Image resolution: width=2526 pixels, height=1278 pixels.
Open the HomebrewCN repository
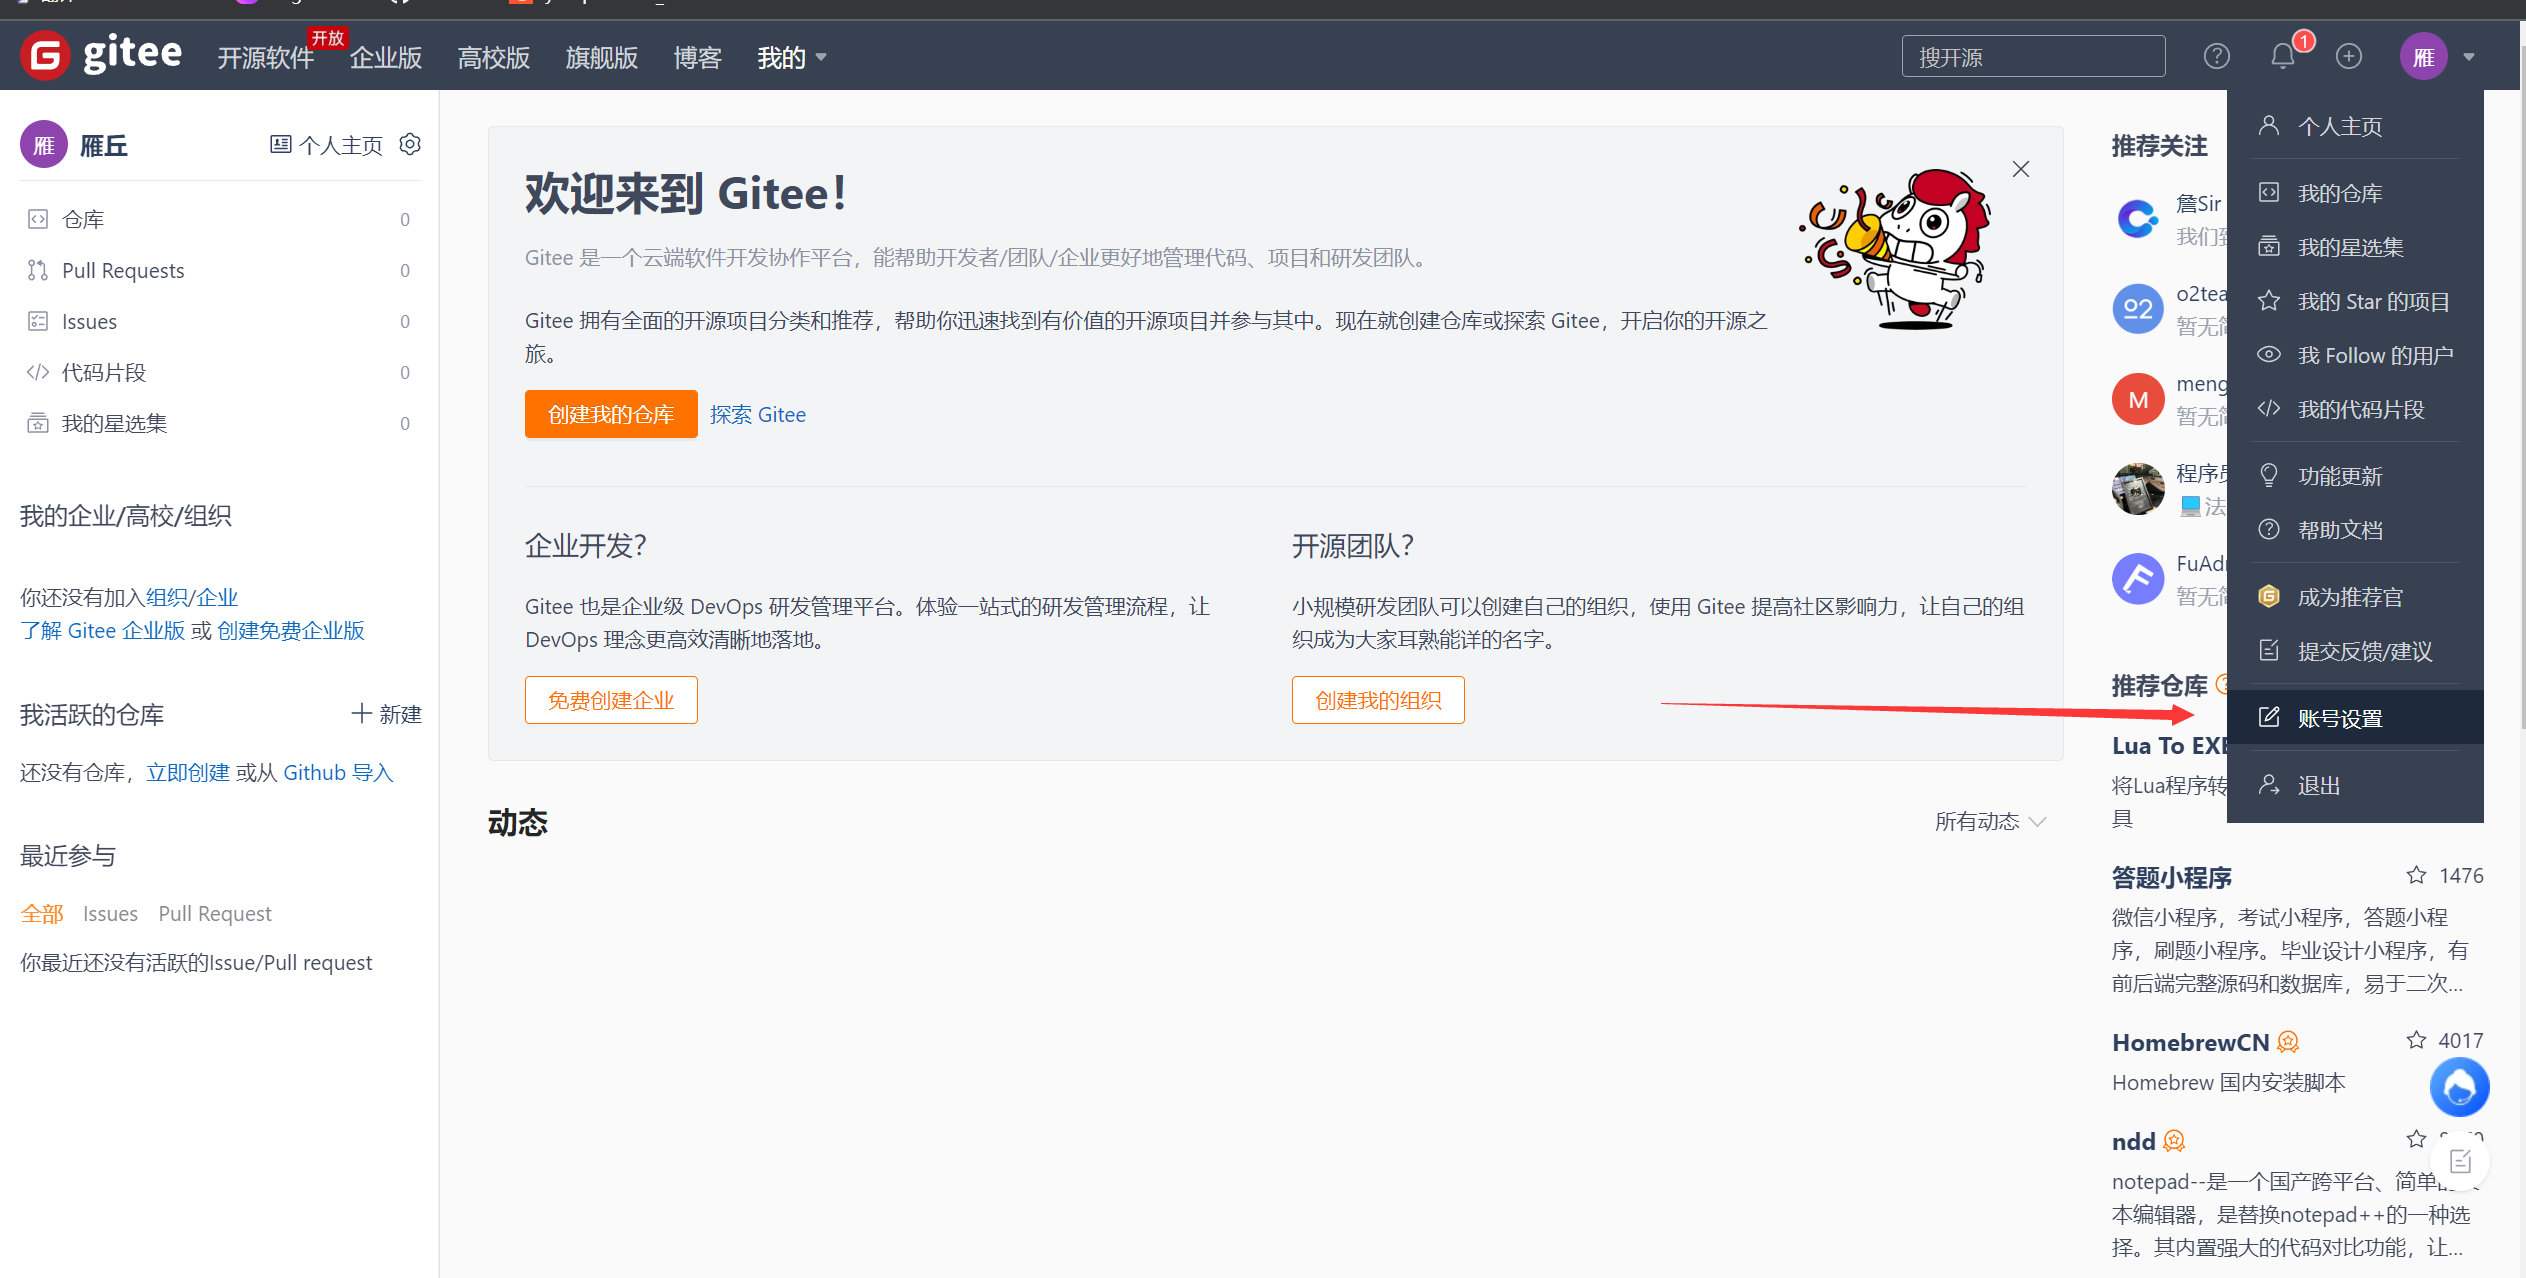pyautogui.click(x=2190, y=1042)
